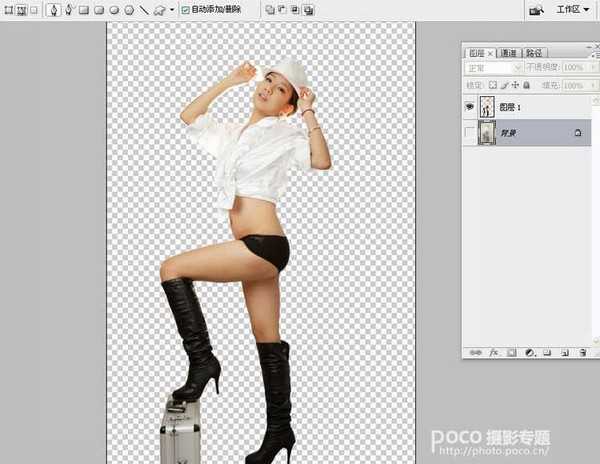This screenshot has height=464, width=600.
Task: Select the Freeform Pen tool
Action: pyautogui.click(x=69, y=9)
